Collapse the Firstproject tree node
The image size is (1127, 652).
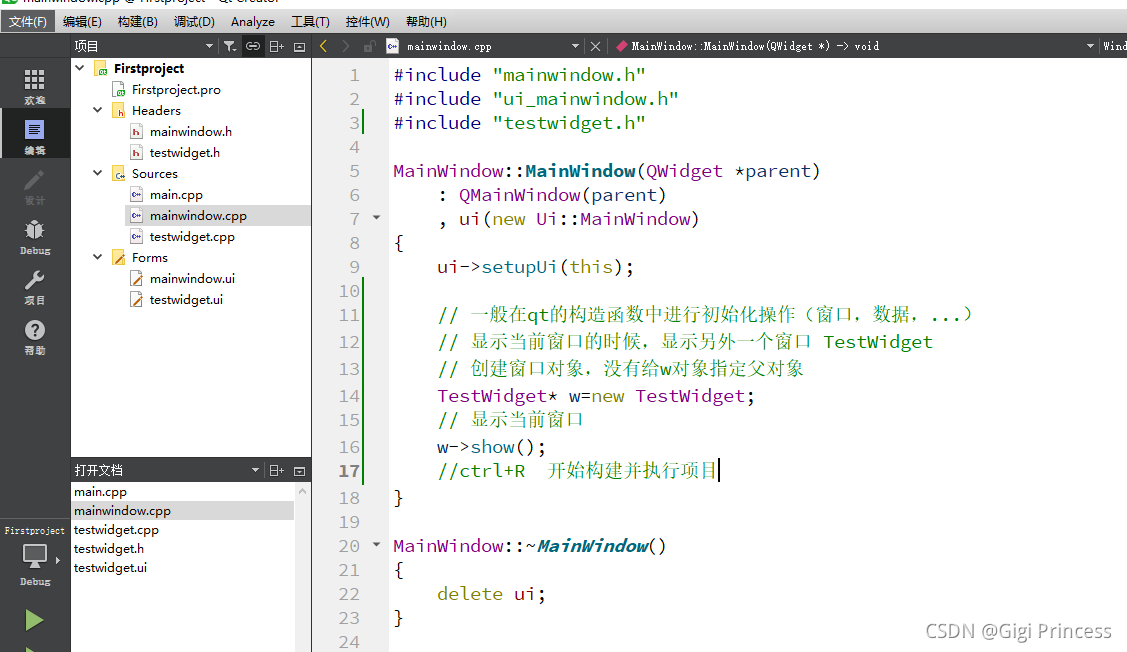coord(80,68)
